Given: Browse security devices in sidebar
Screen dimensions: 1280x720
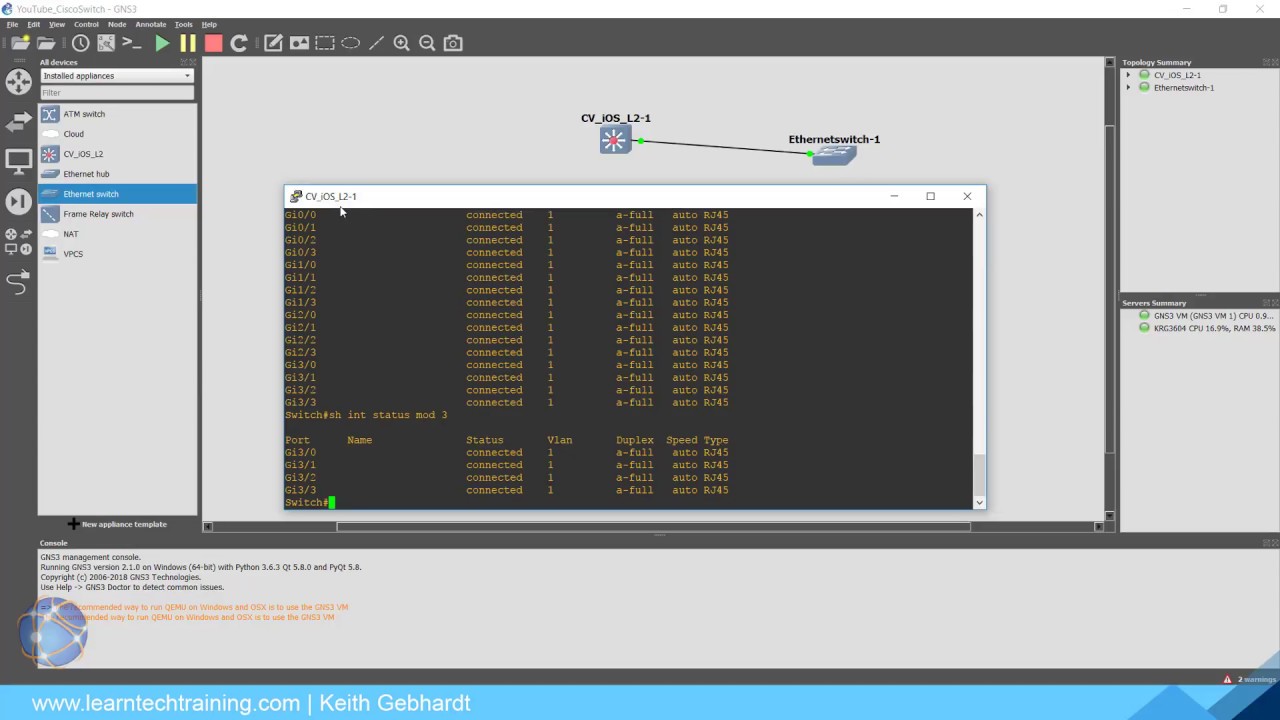Looking at the screenshot, I should [18, 201].
